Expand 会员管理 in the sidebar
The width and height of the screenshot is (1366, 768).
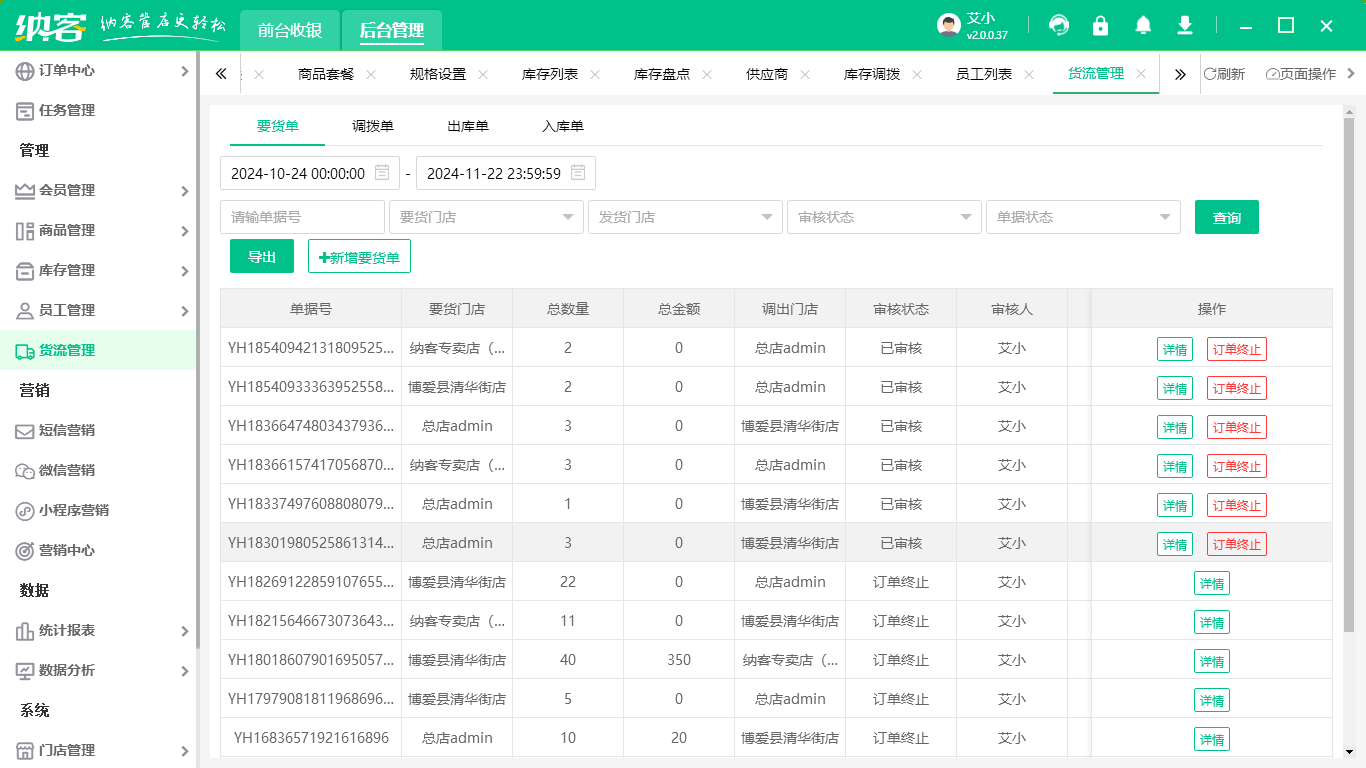pos(100,191)
